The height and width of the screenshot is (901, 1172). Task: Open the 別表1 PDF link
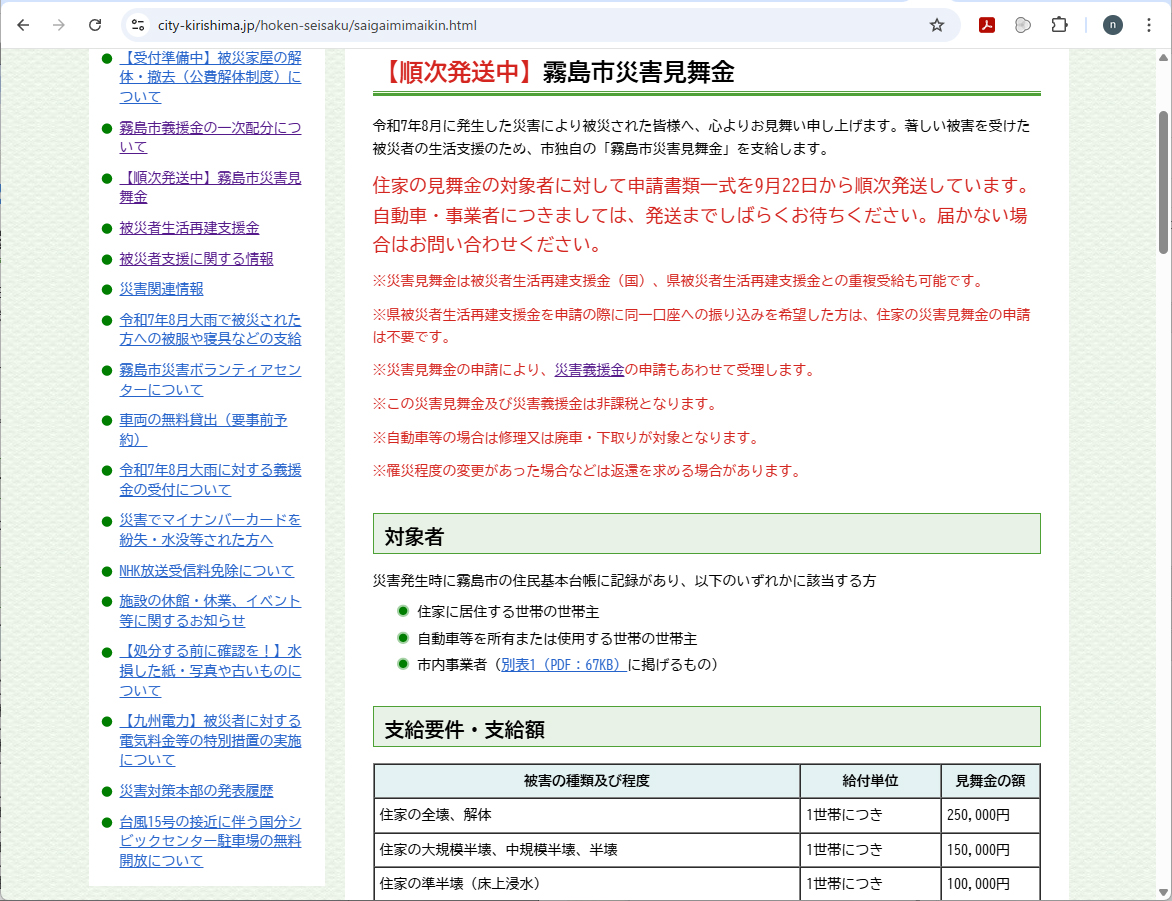pos(563,664)
